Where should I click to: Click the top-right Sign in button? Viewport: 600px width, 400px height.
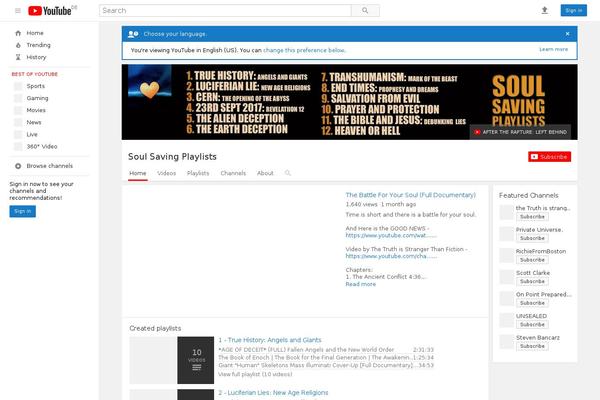[574, 11]
